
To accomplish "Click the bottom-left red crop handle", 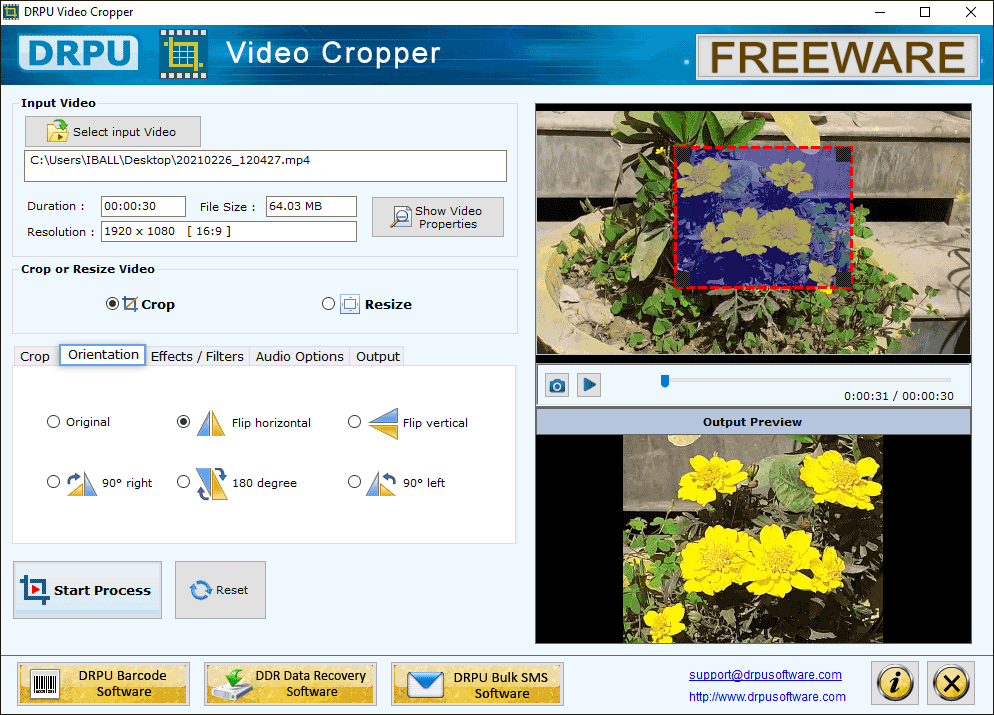I will click(682, 280).
